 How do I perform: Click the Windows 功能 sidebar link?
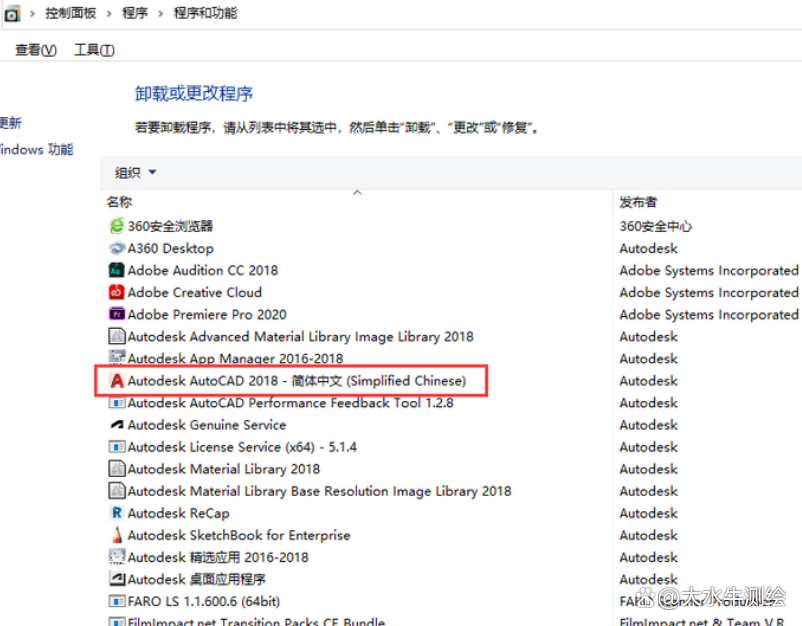[x=36, y=149]
